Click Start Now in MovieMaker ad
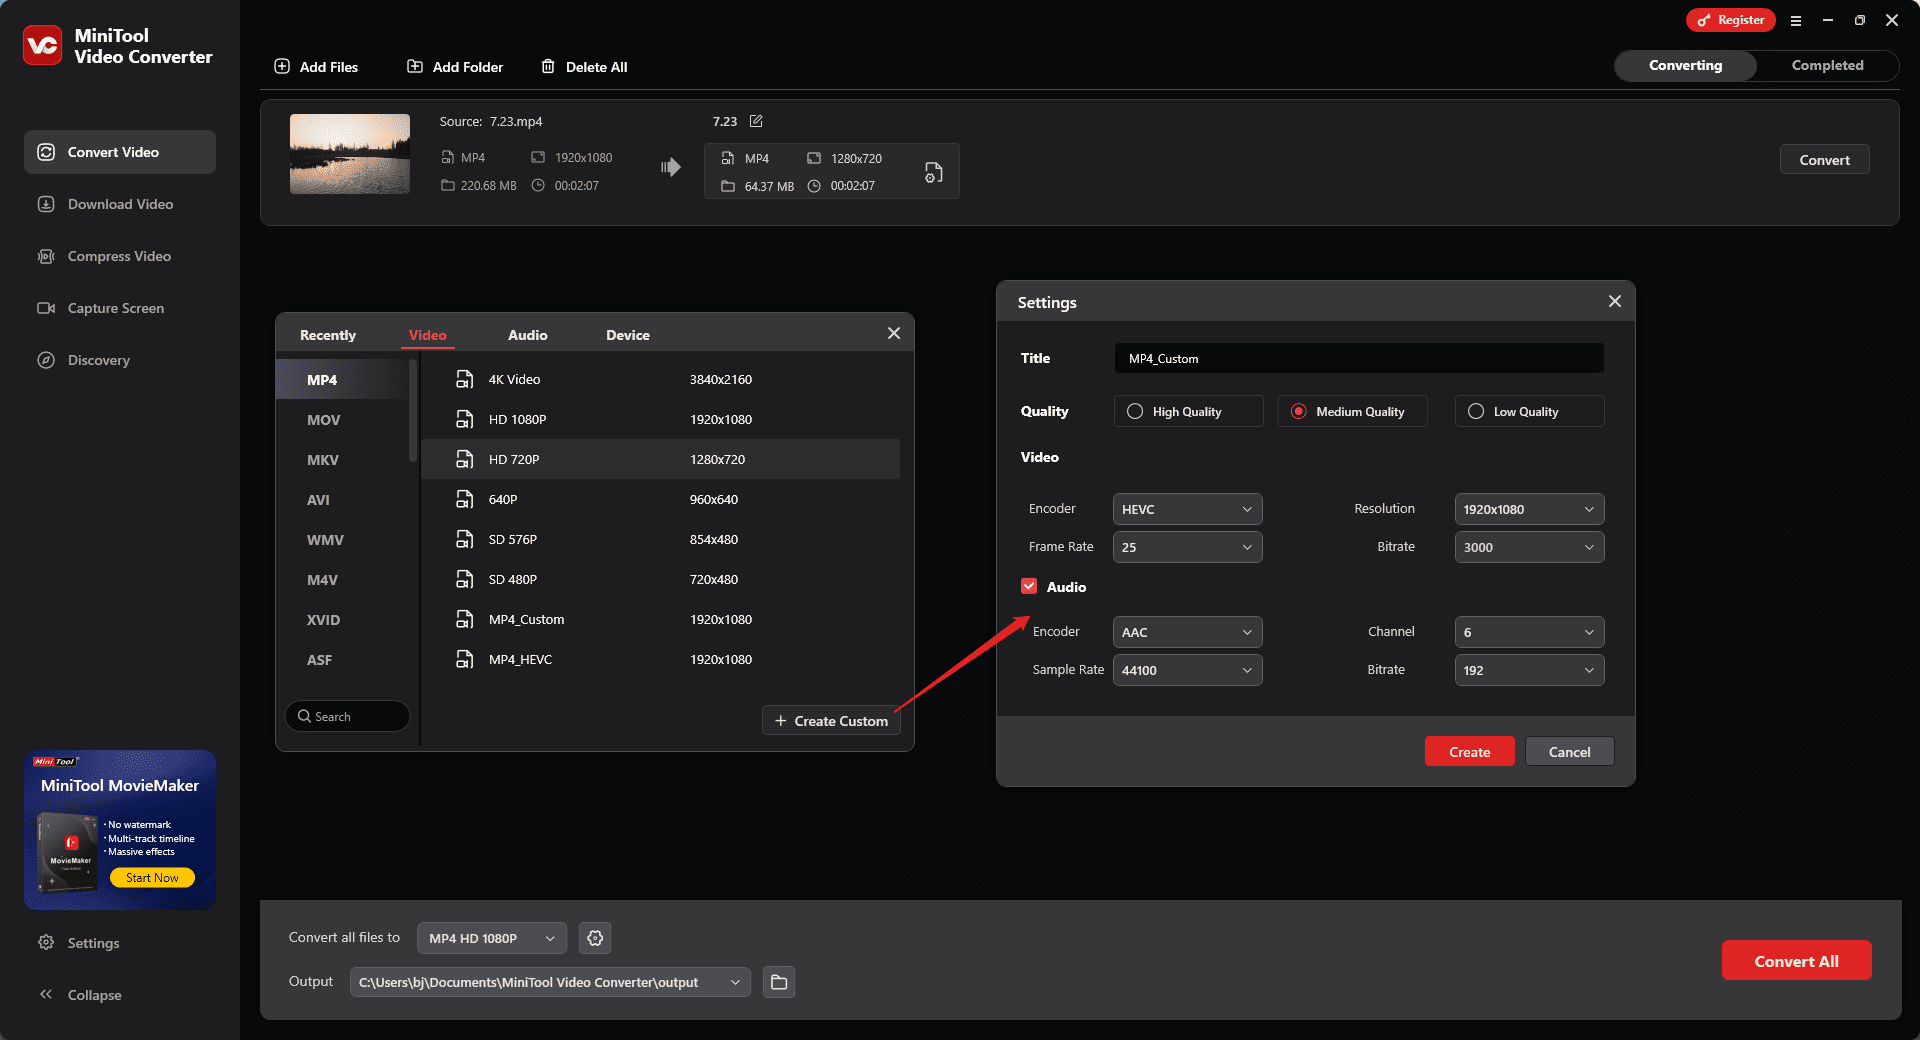1920x1040 pixels. pyautogui.click(x=152, y=877)
